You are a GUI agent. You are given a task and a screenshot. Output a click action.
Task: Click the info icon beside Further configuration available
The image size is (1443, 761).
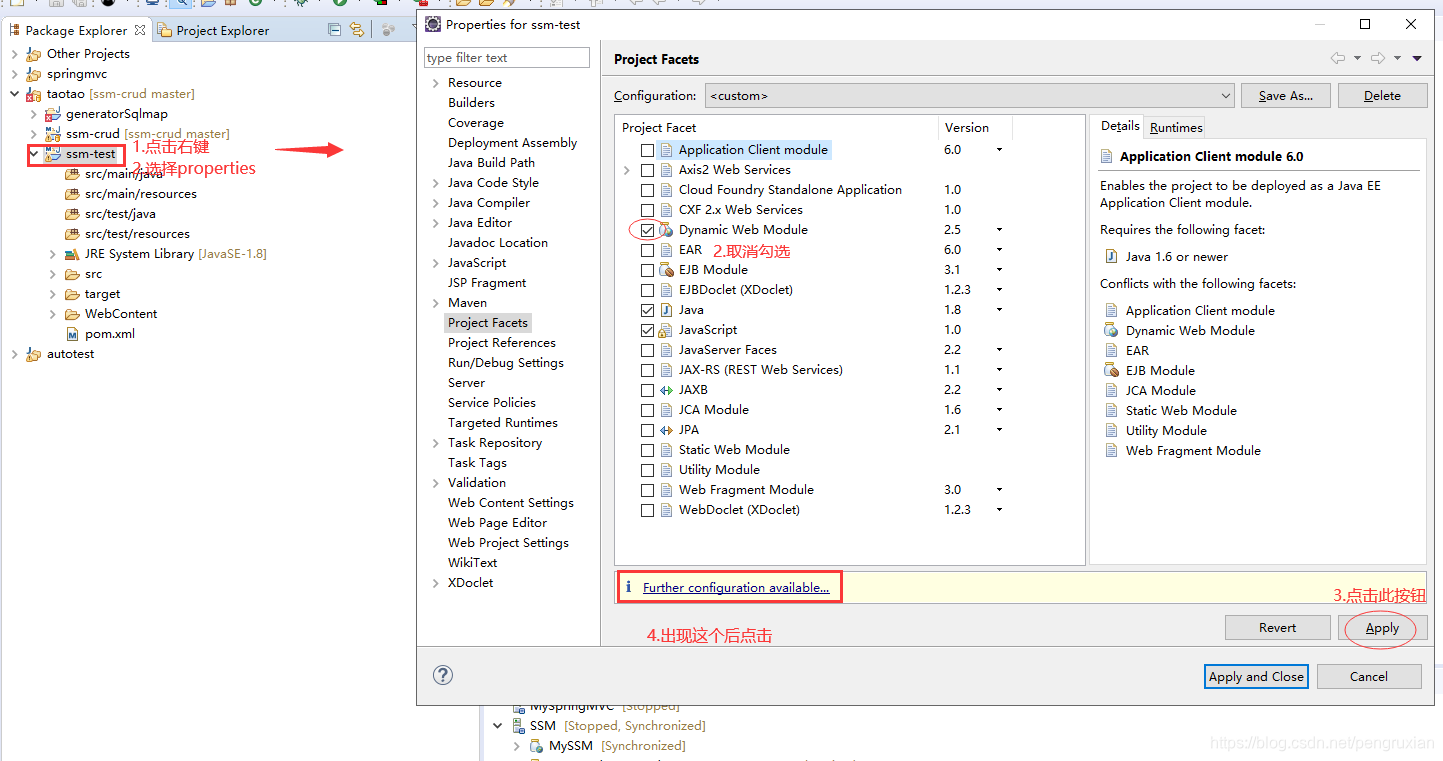click(628, 587)
